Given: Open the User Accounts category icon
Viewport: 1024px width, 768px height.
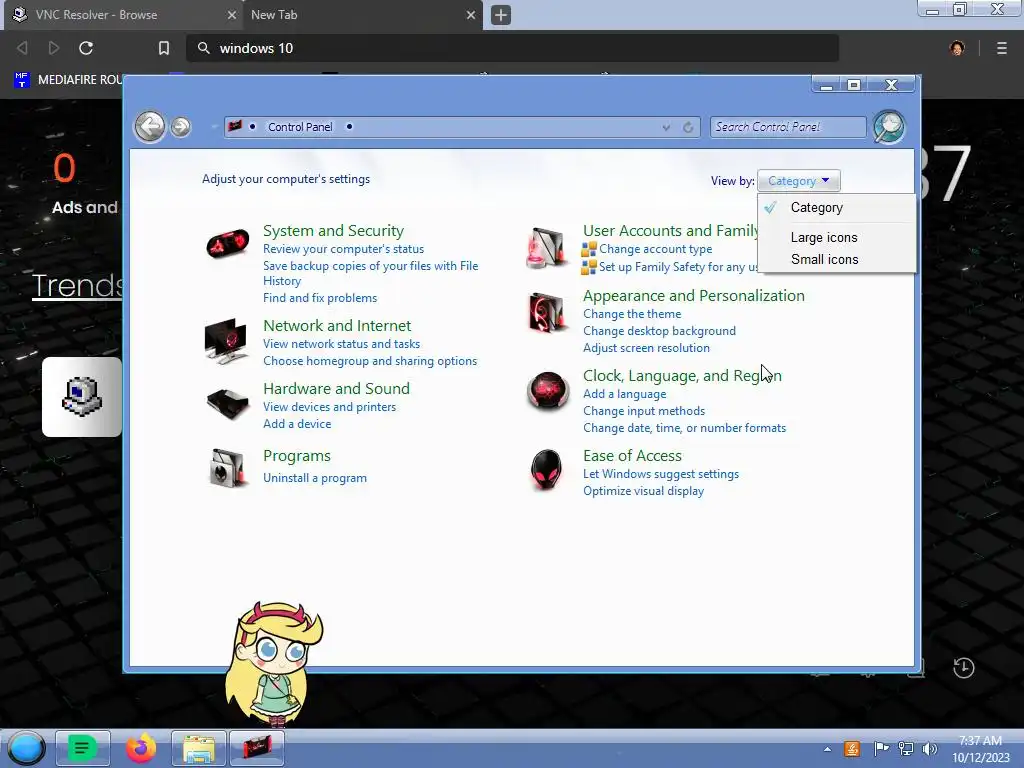Looking at the screenshot, I should click(x=547, y=248).
